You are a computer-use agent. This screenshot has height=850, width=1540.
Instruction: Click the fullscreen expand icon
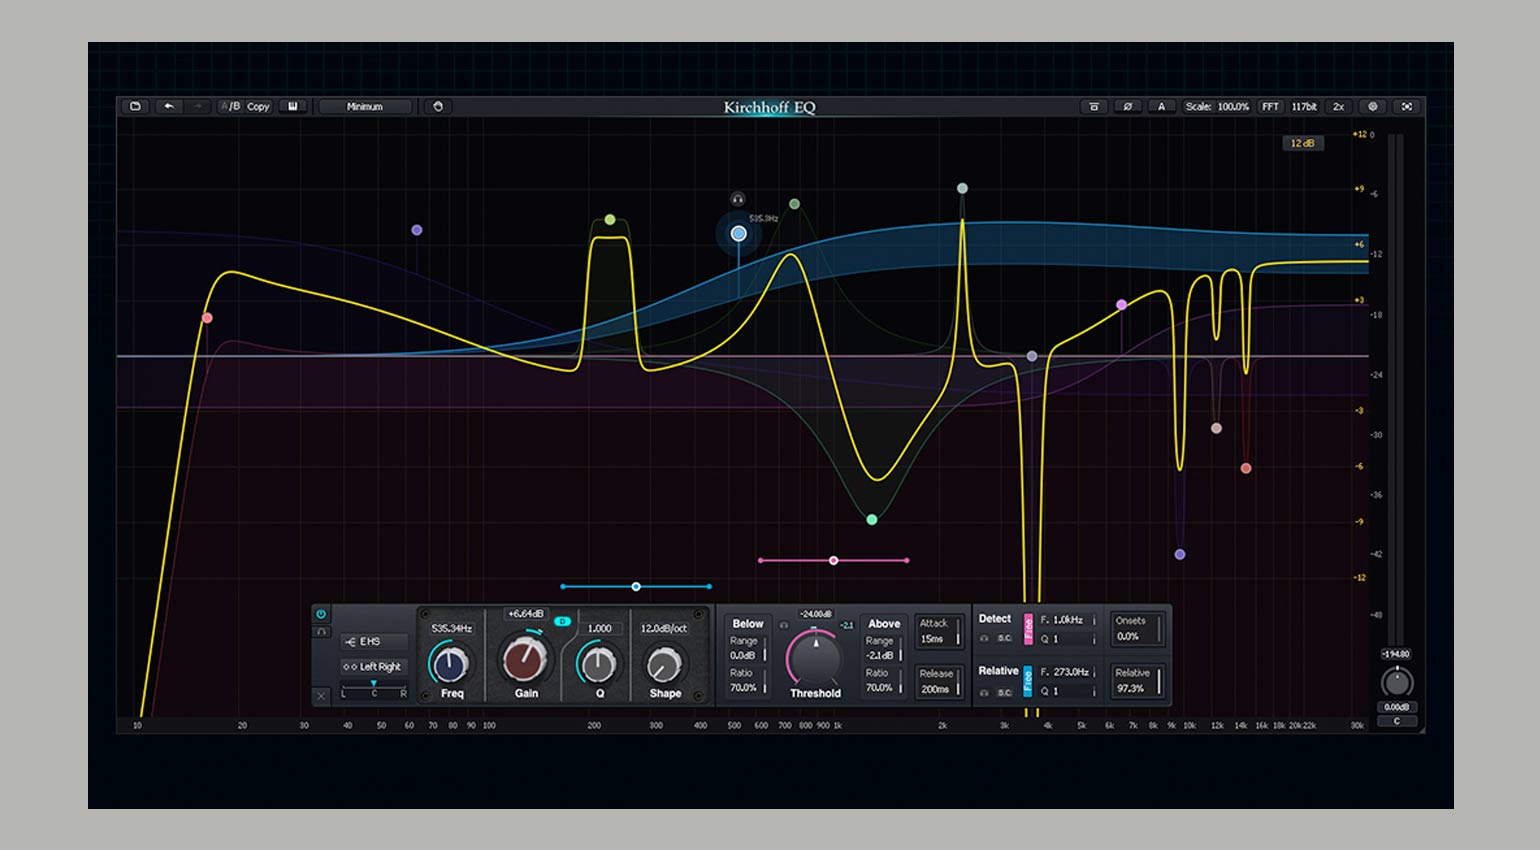point(1407,106)
